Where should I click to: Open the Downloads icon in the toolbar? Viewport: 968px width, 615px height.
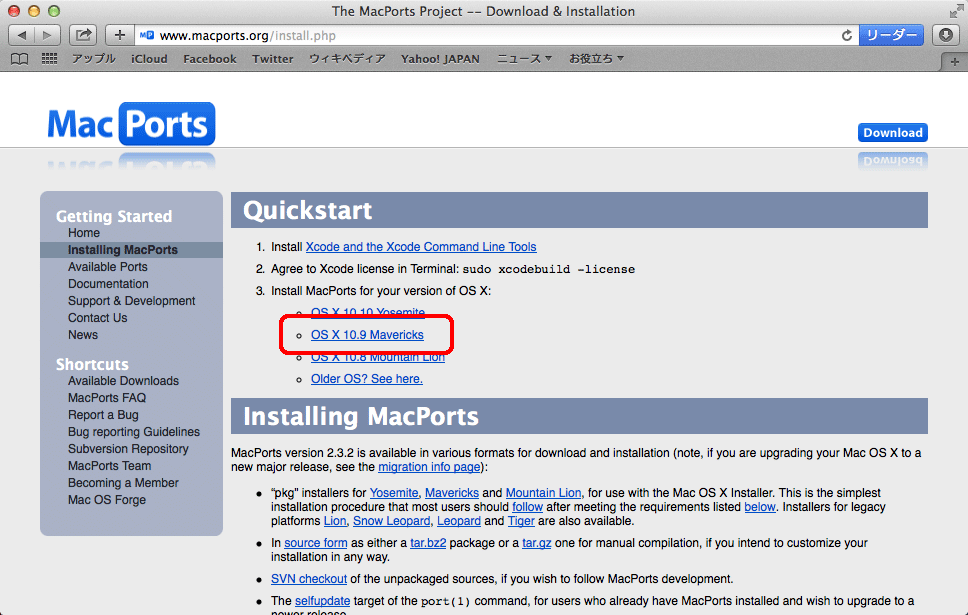[x=945, y=35]
